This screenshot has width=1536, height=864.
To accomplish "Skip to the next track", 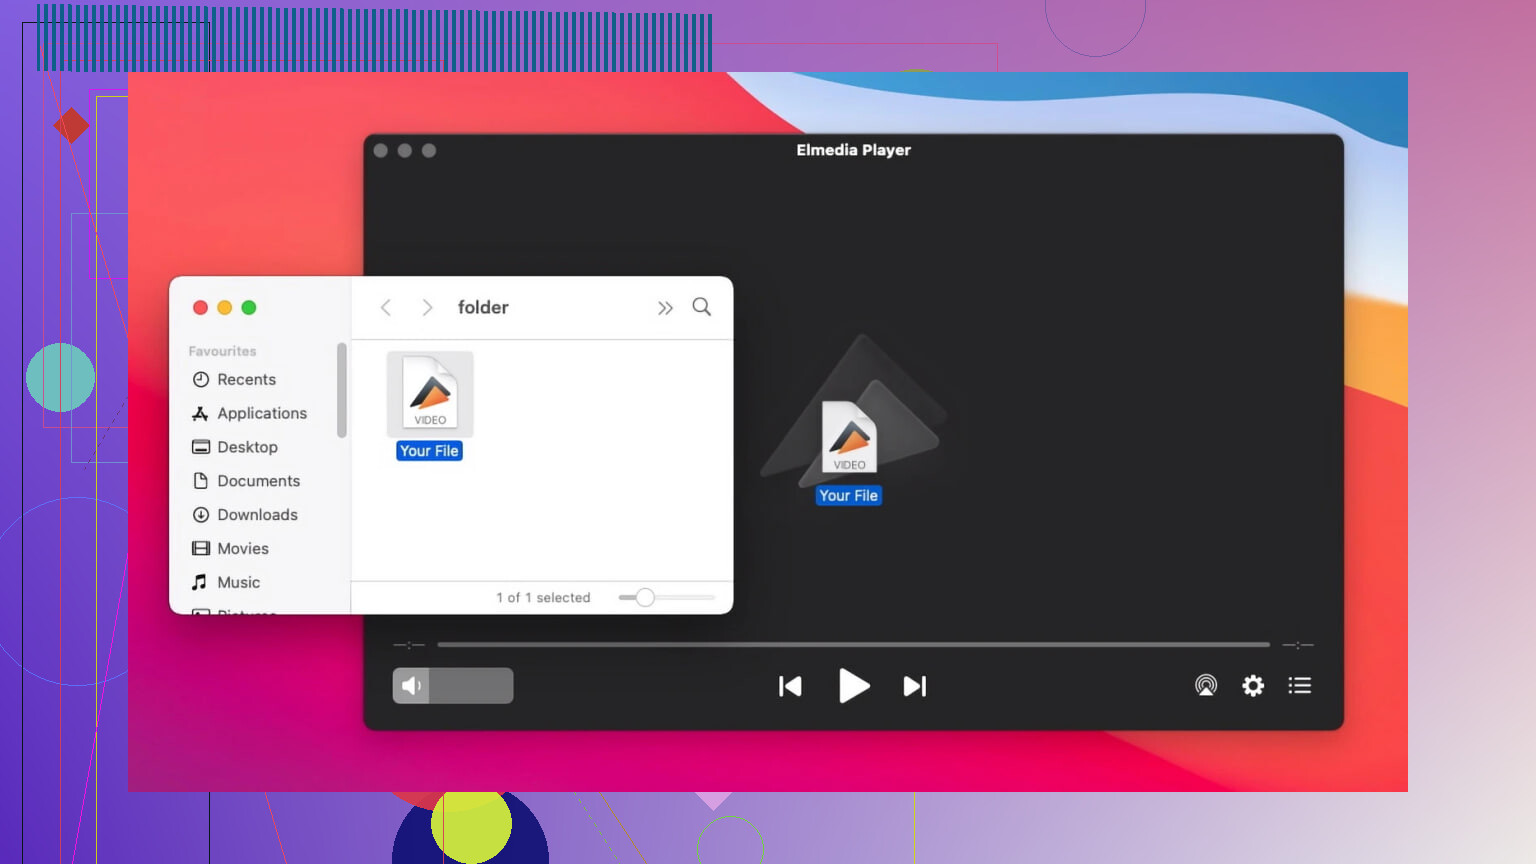I will pos(915,686).
